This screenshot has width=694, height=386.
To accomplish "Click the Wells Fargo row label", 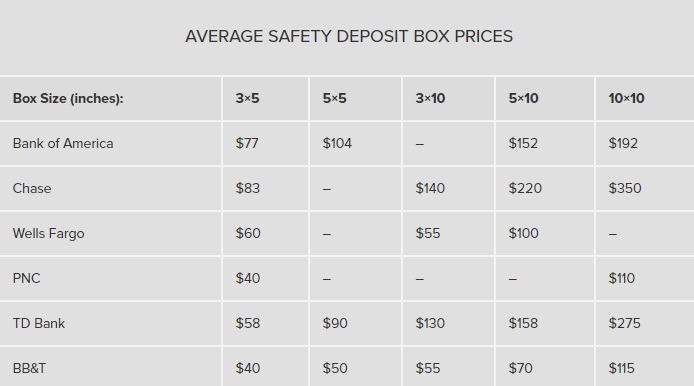I will point(48,233).
